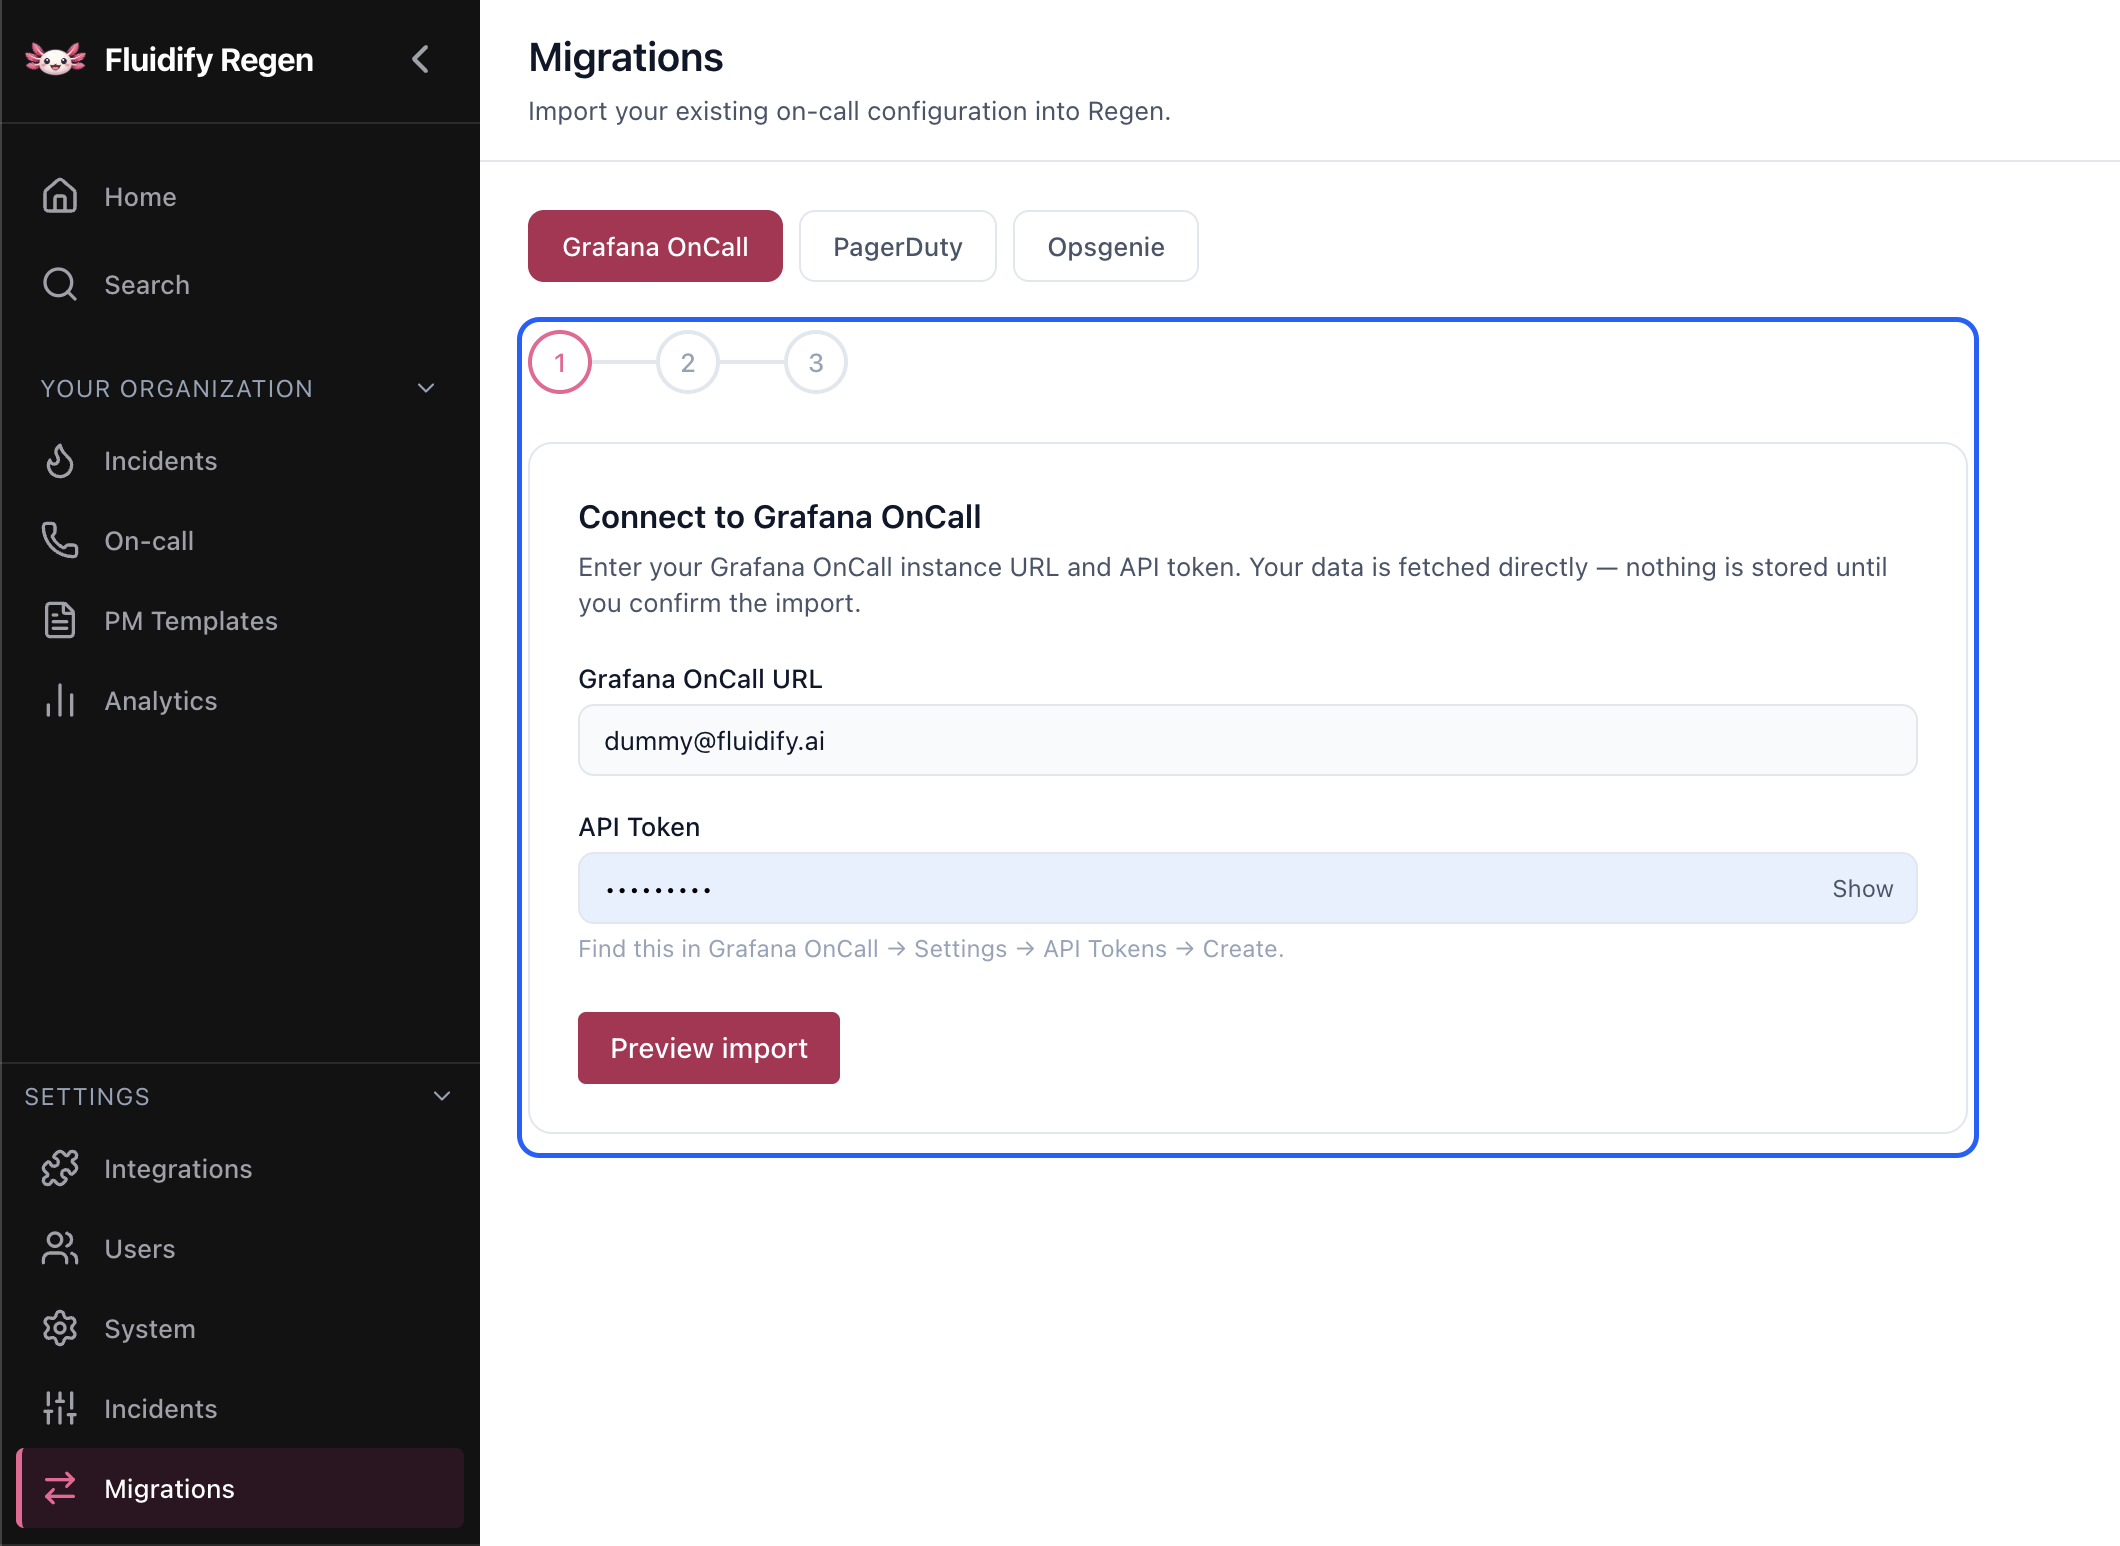Image resolution: width=2120 pixels, height=1546 pixels.
Task: Open Users settings
Action: (x=240, y=1248)
